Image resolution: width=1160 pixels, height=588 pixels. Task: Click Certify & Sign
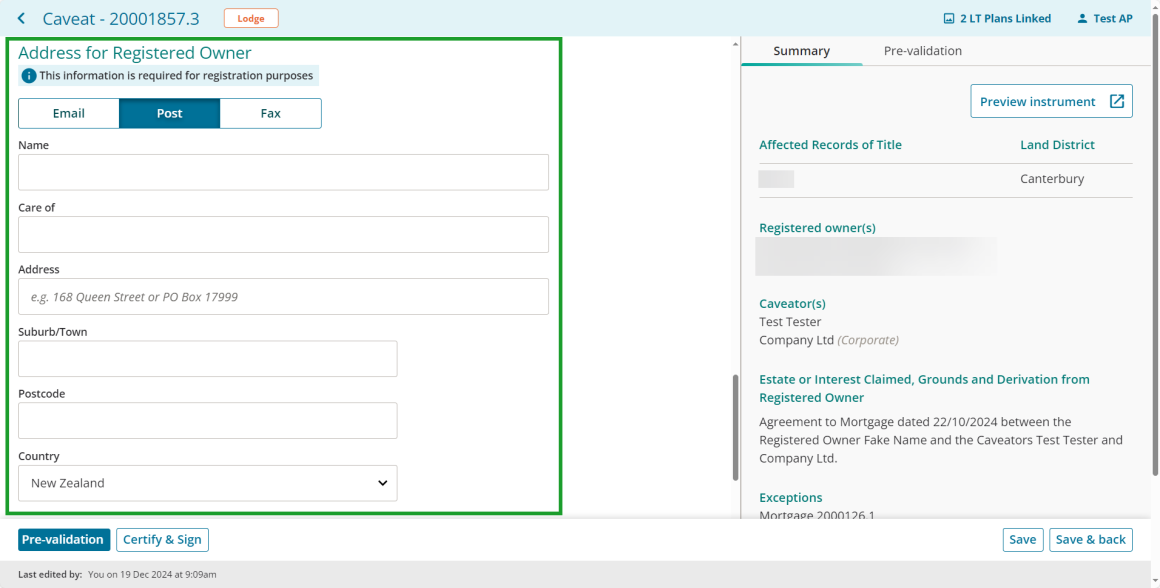[x=162, y=540]
